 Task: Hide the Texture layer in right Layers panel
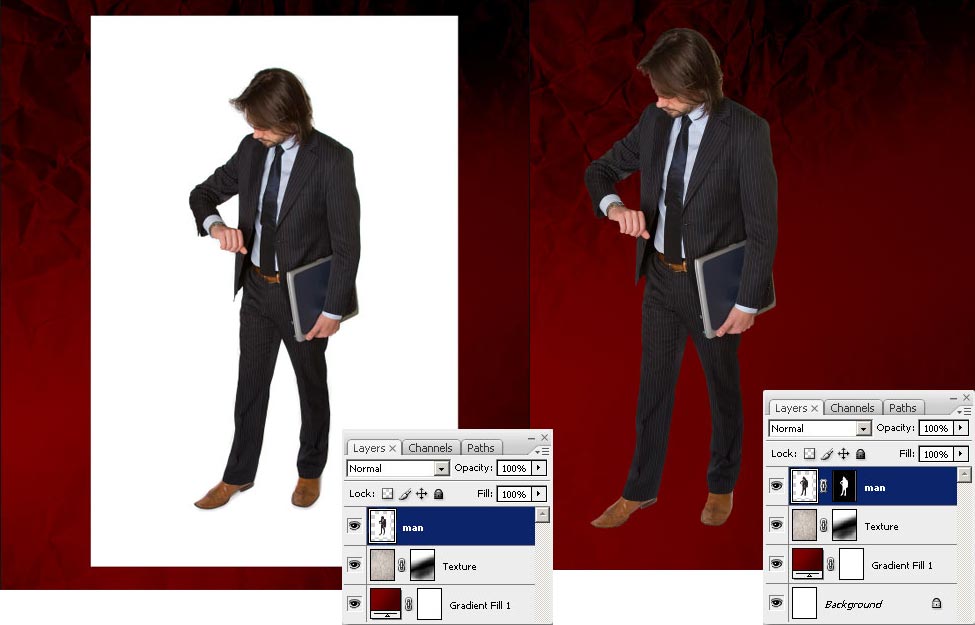point(777,525)
